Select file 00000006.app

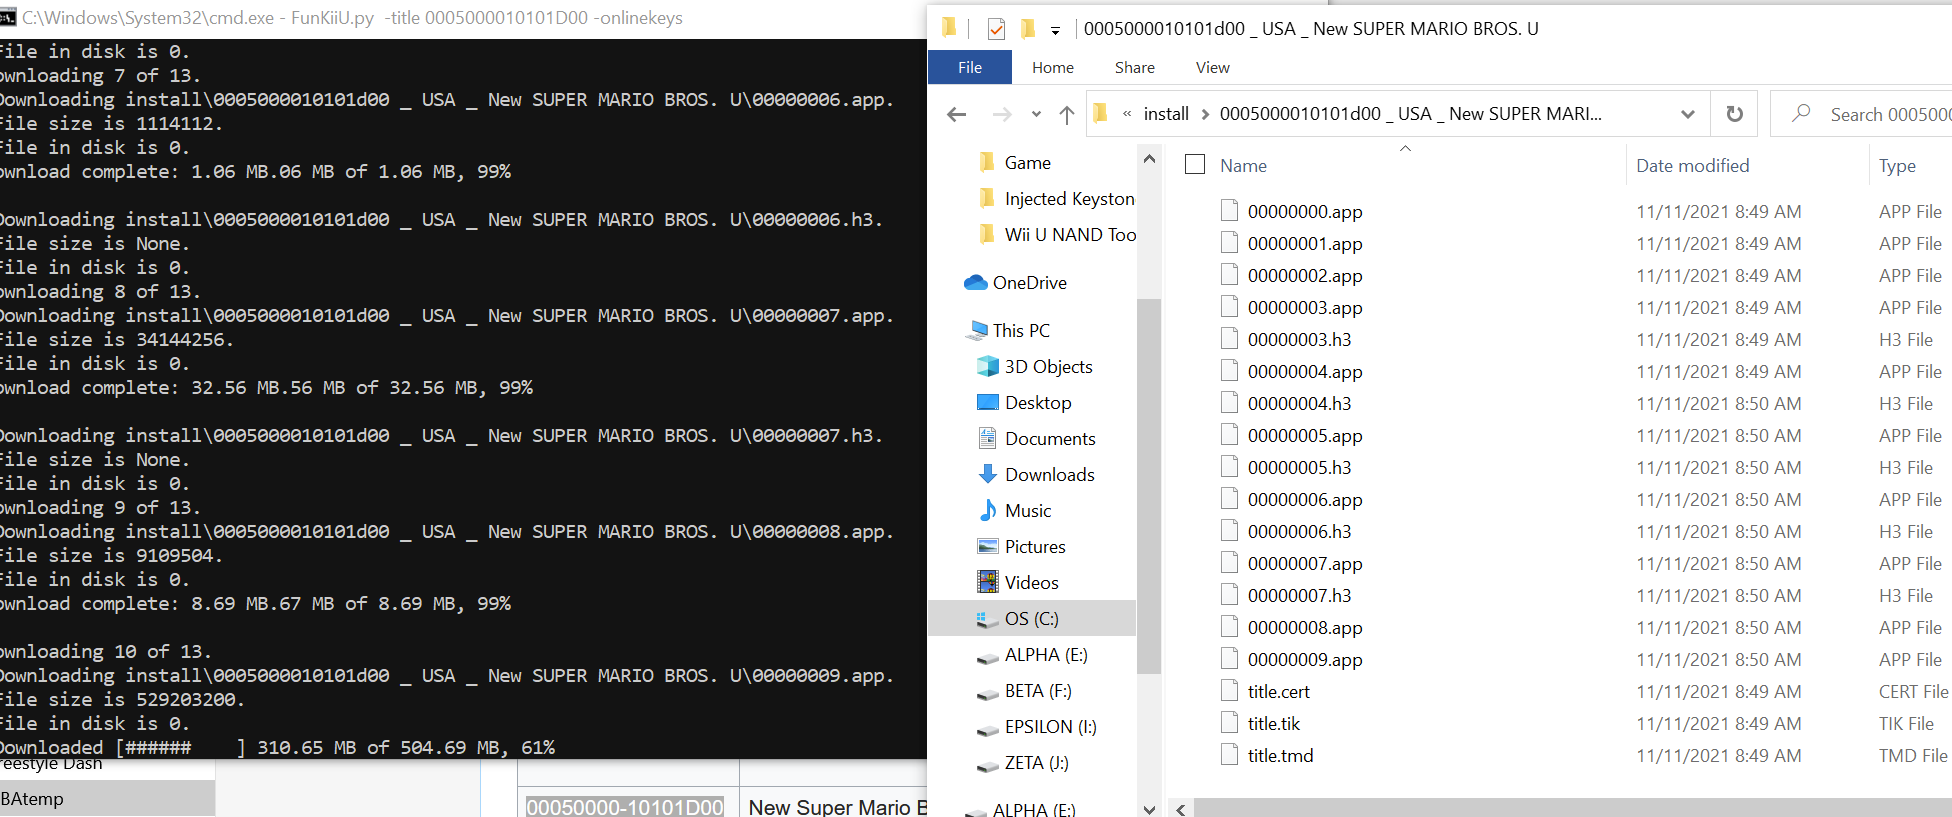click(1305, 500)
